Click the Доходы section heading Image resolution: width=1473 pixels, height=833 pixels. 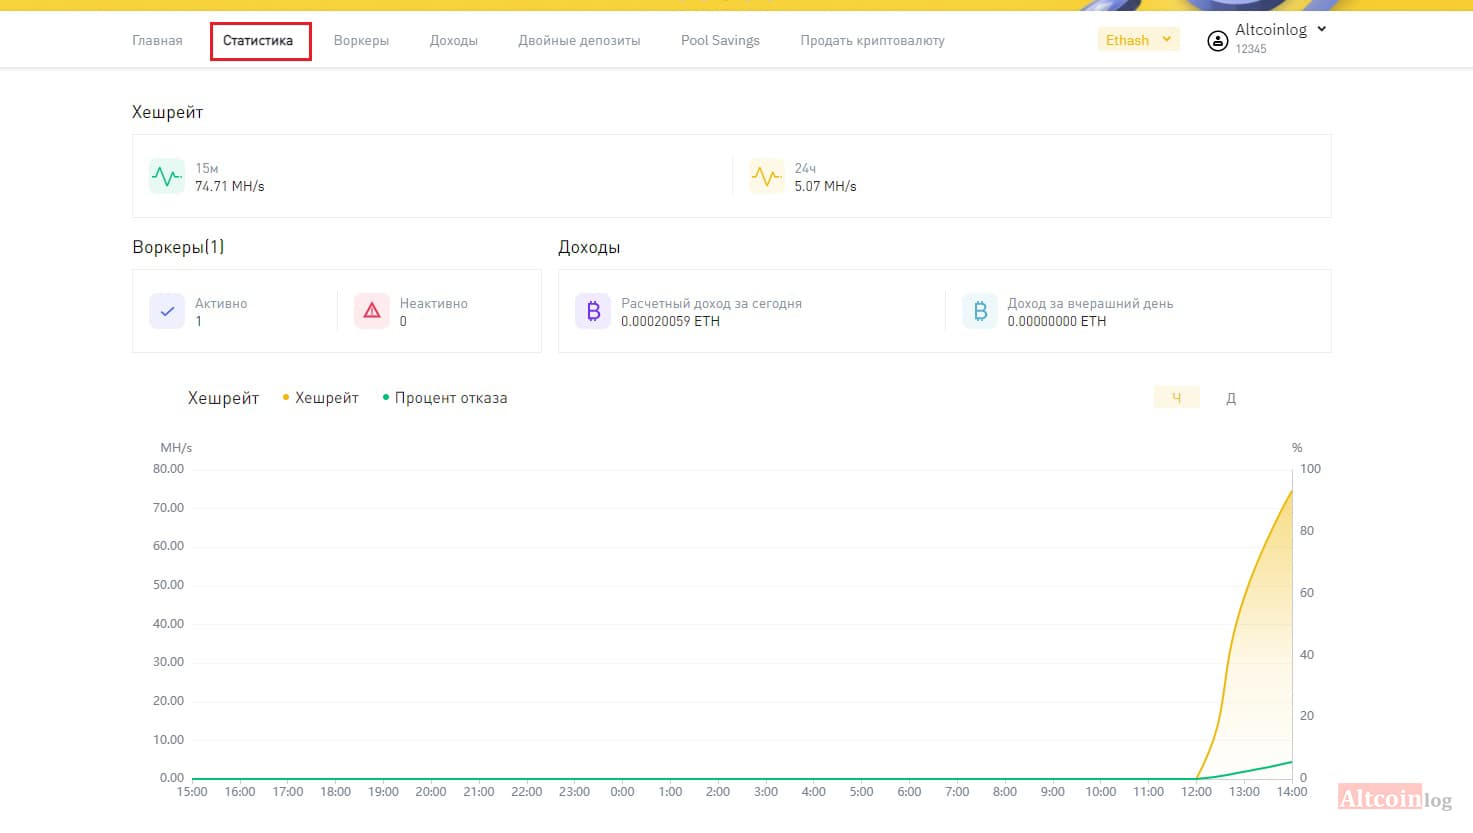coord(589,247)
